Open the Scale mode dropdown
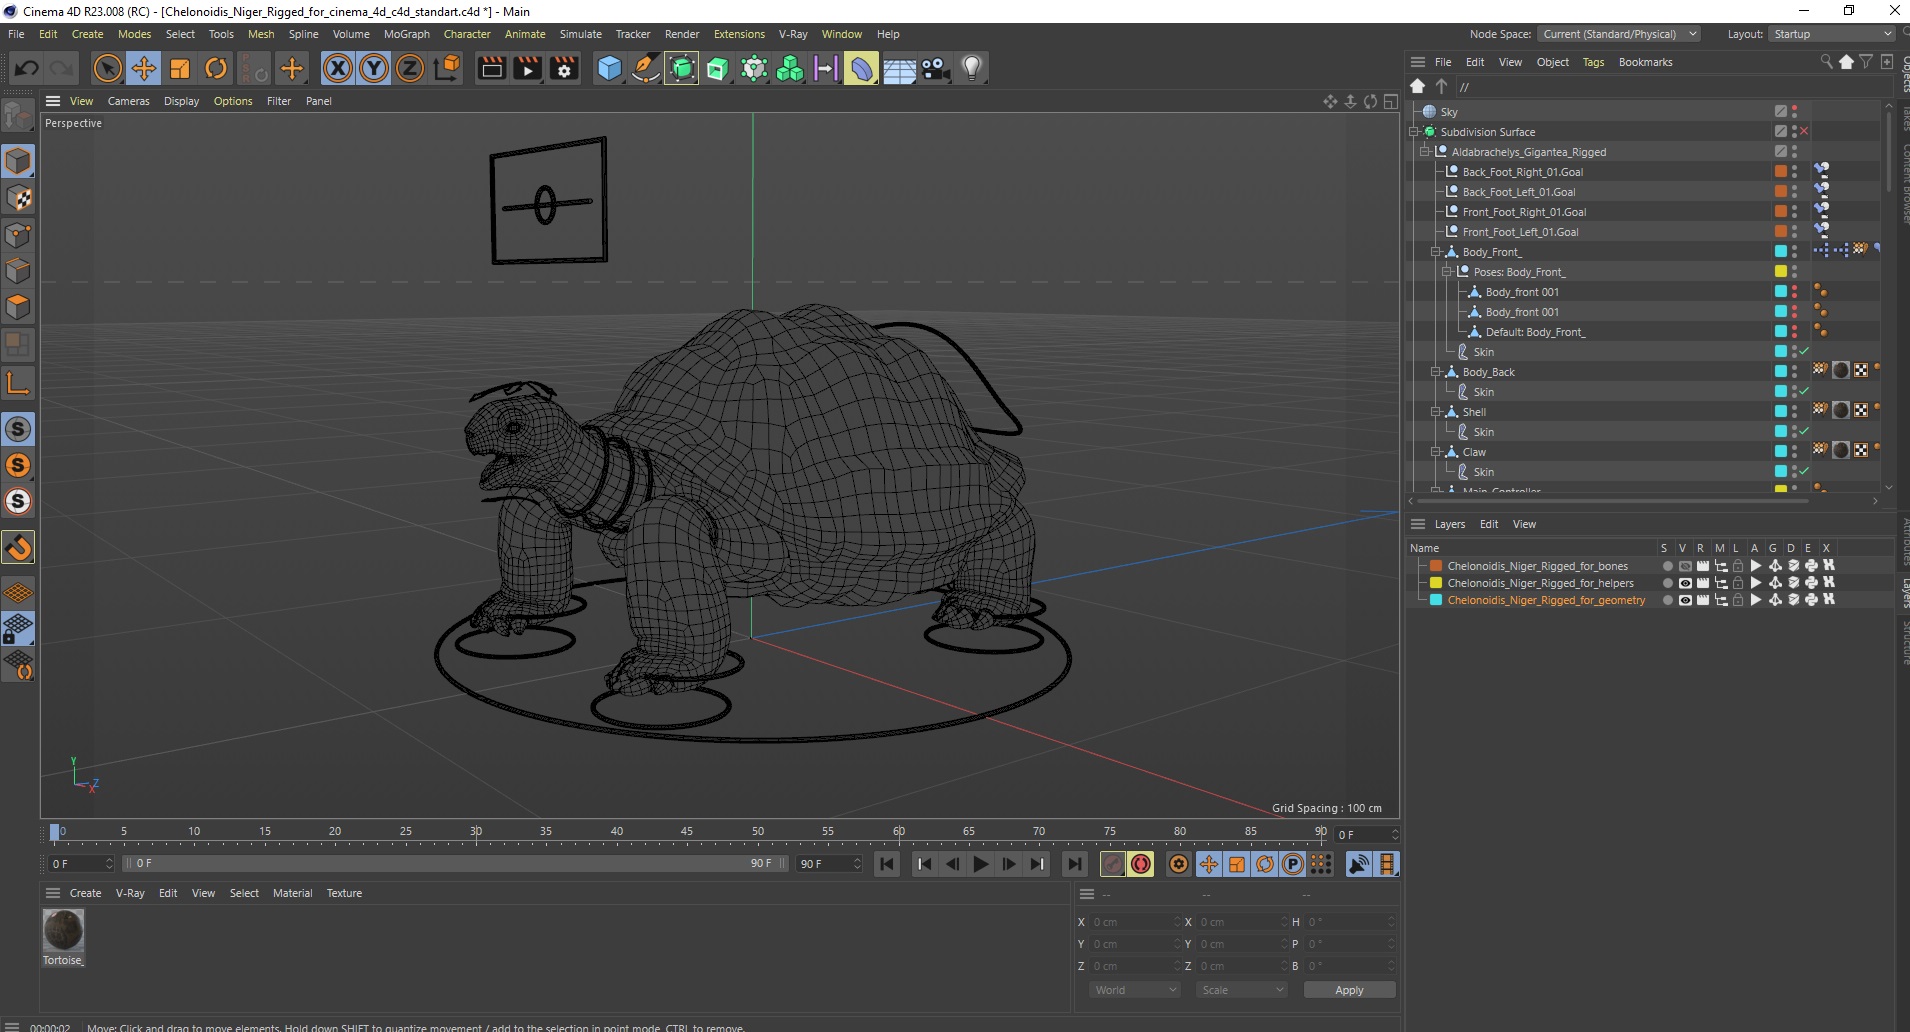This screenshot has height=1032, width=1910. pos(1242,990)
